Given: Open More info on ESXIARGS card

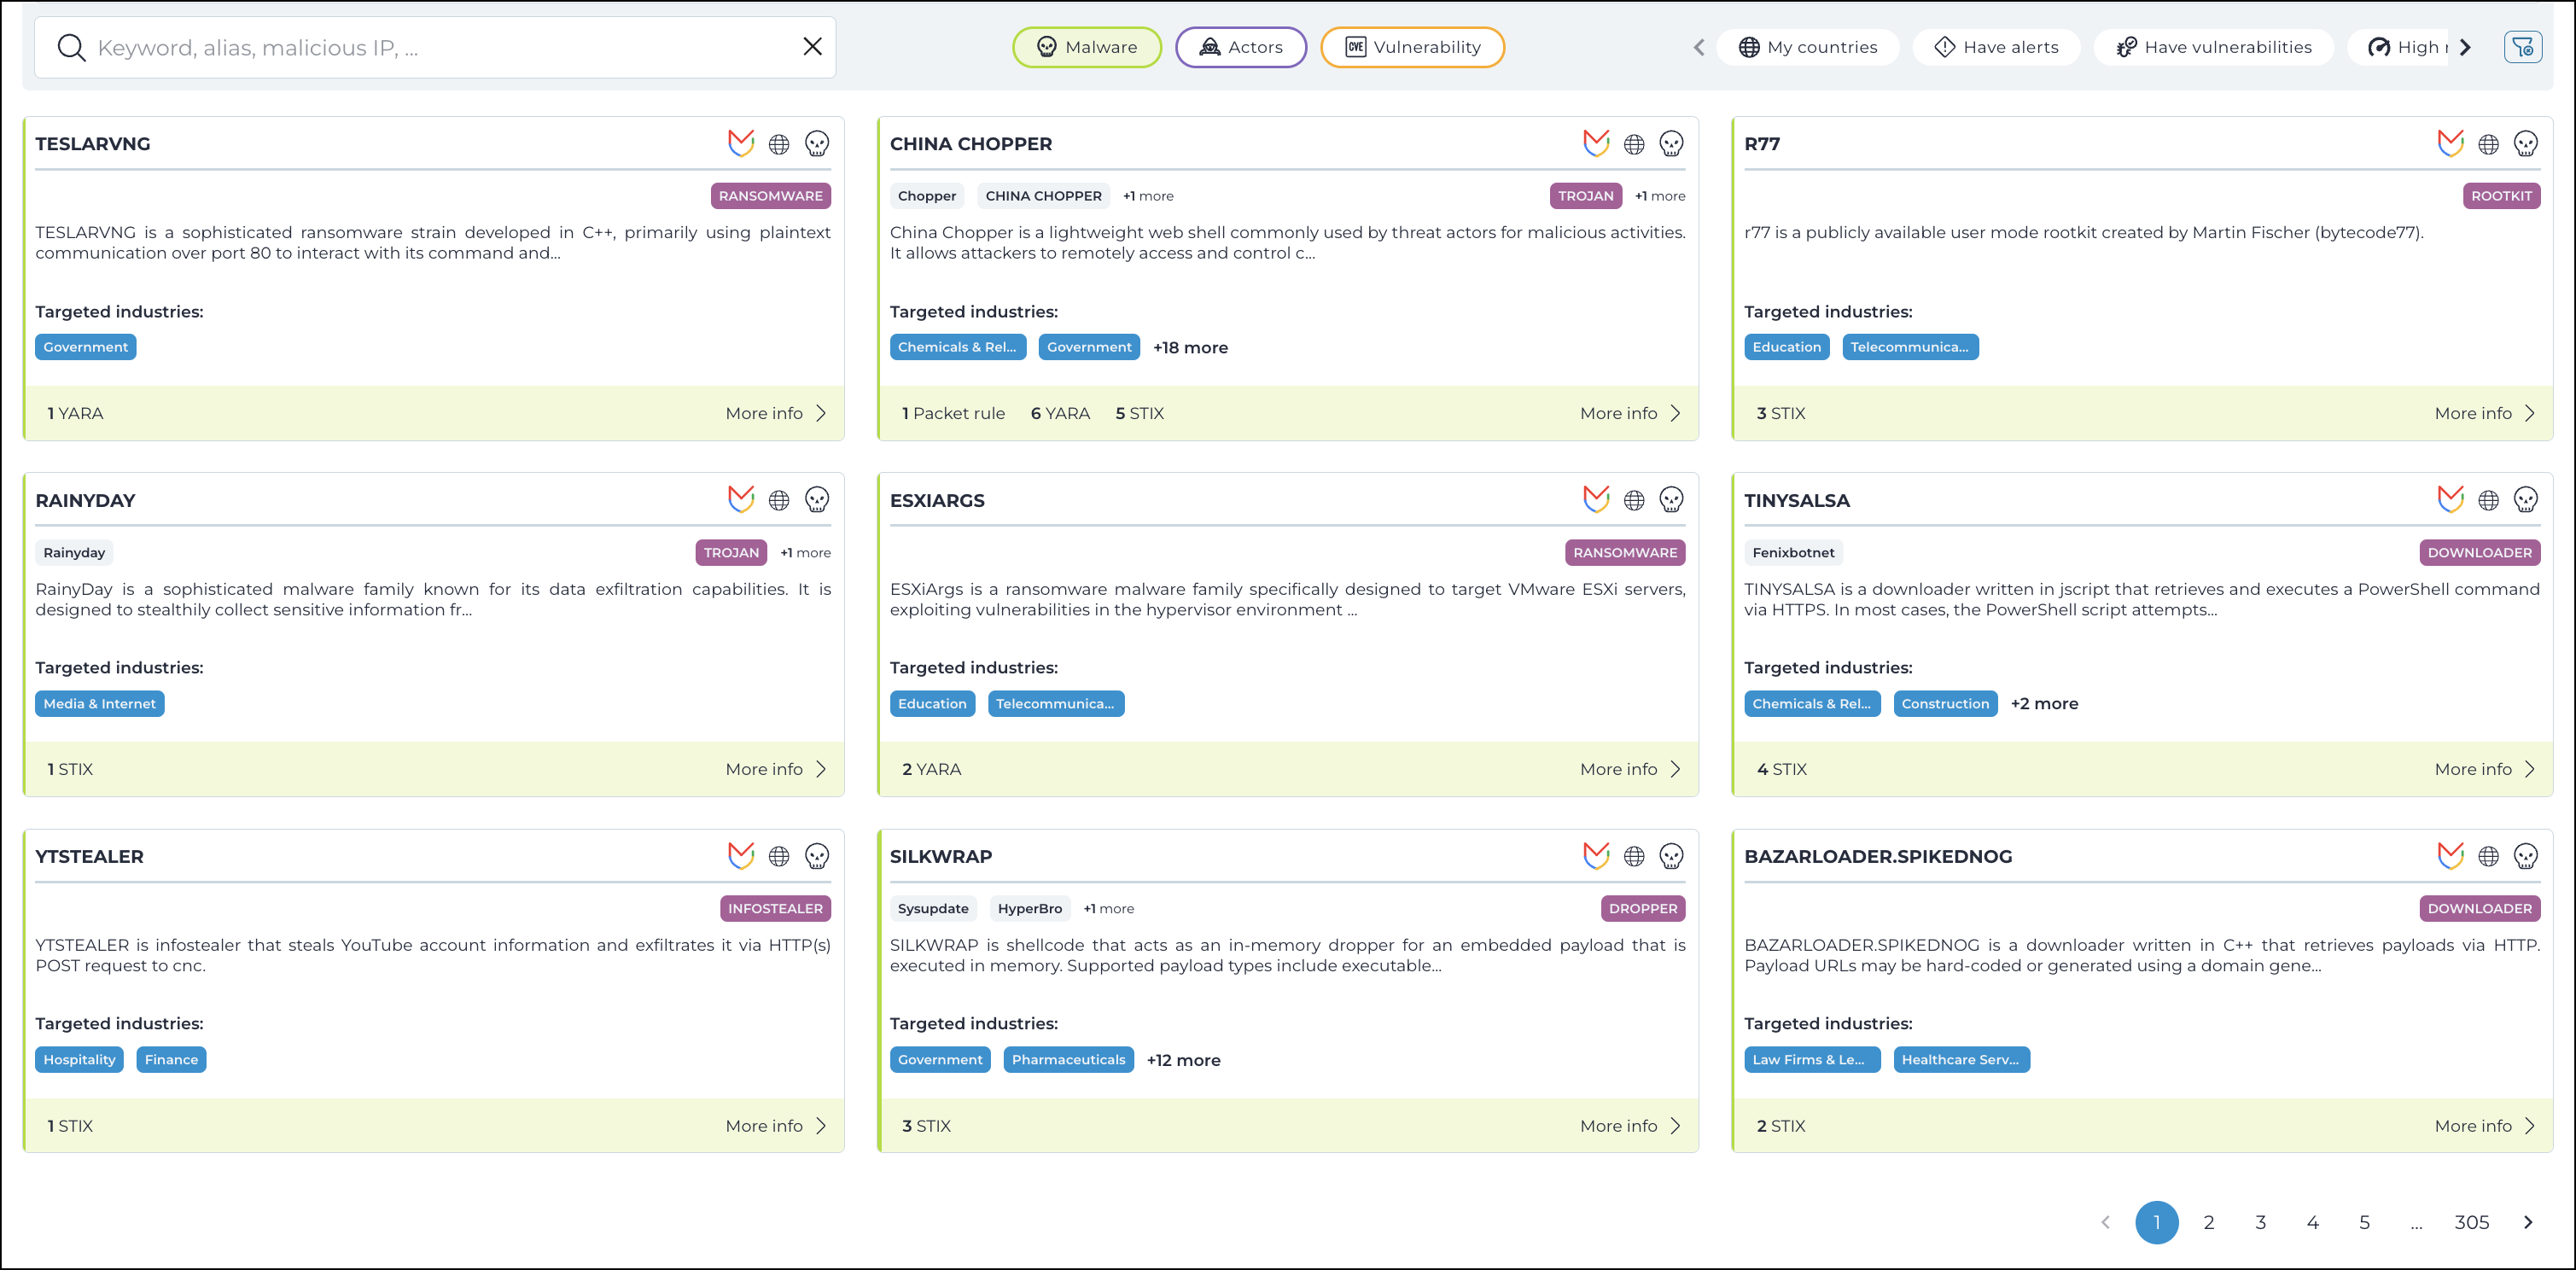Looking at the screenshot, I should (1630, 770).
